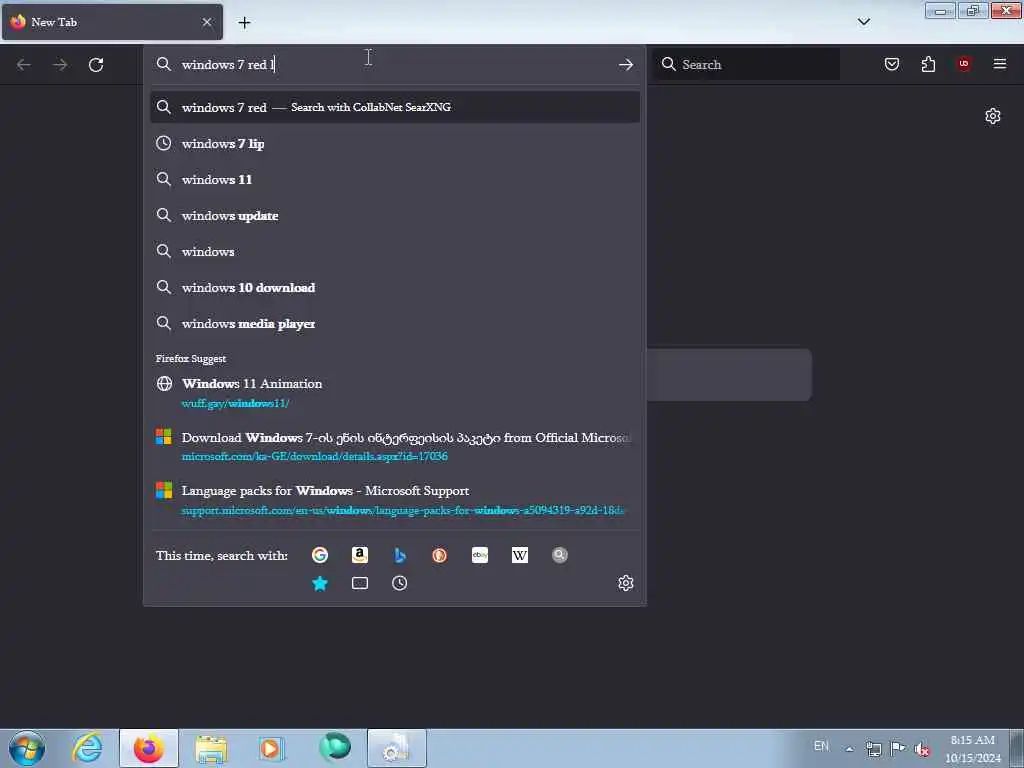This screenshot has height=768, width=1024.
Task: Personalize new tab with gear icon
Action: pyautogui.click(x=993, y=116)
